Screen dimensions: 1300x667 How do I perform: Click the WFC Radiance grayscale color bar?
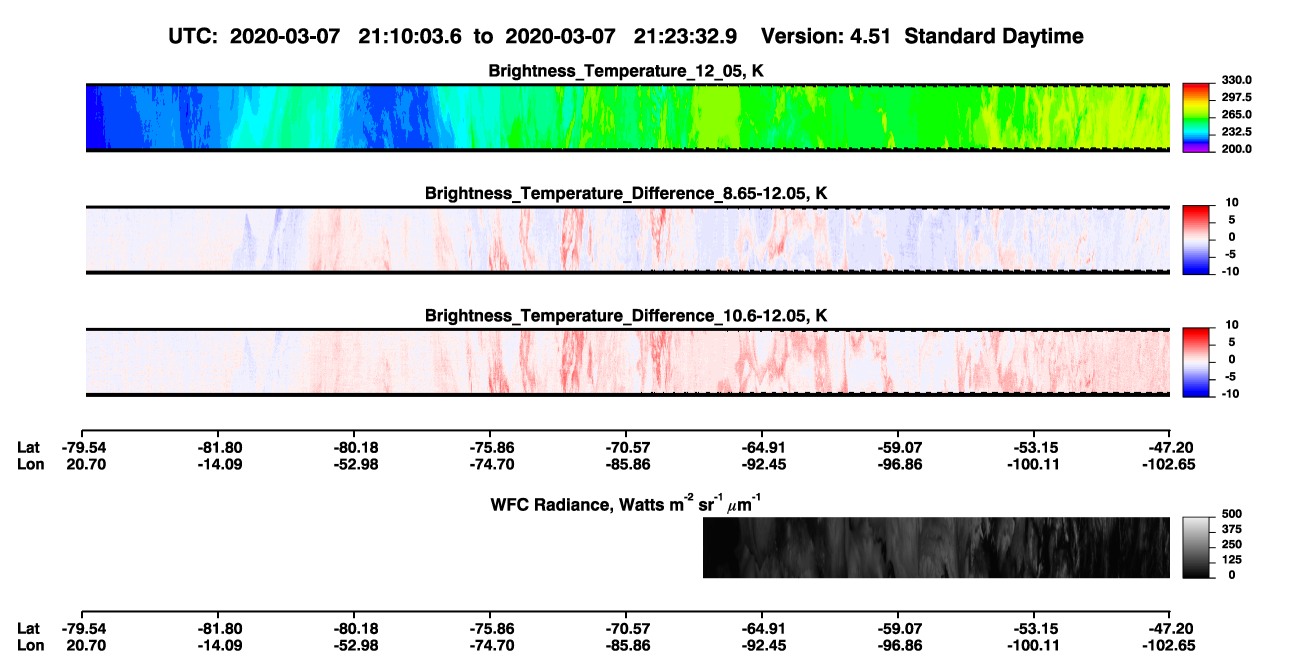1195,547
